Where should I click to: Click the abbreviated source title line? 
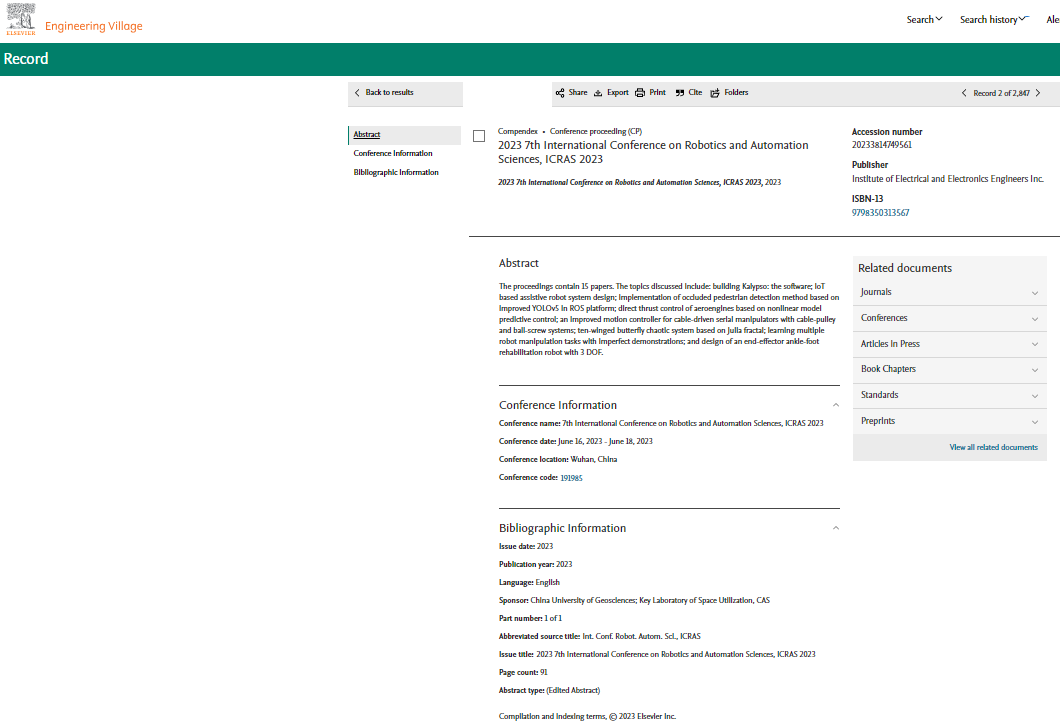[x=600, y=637]
